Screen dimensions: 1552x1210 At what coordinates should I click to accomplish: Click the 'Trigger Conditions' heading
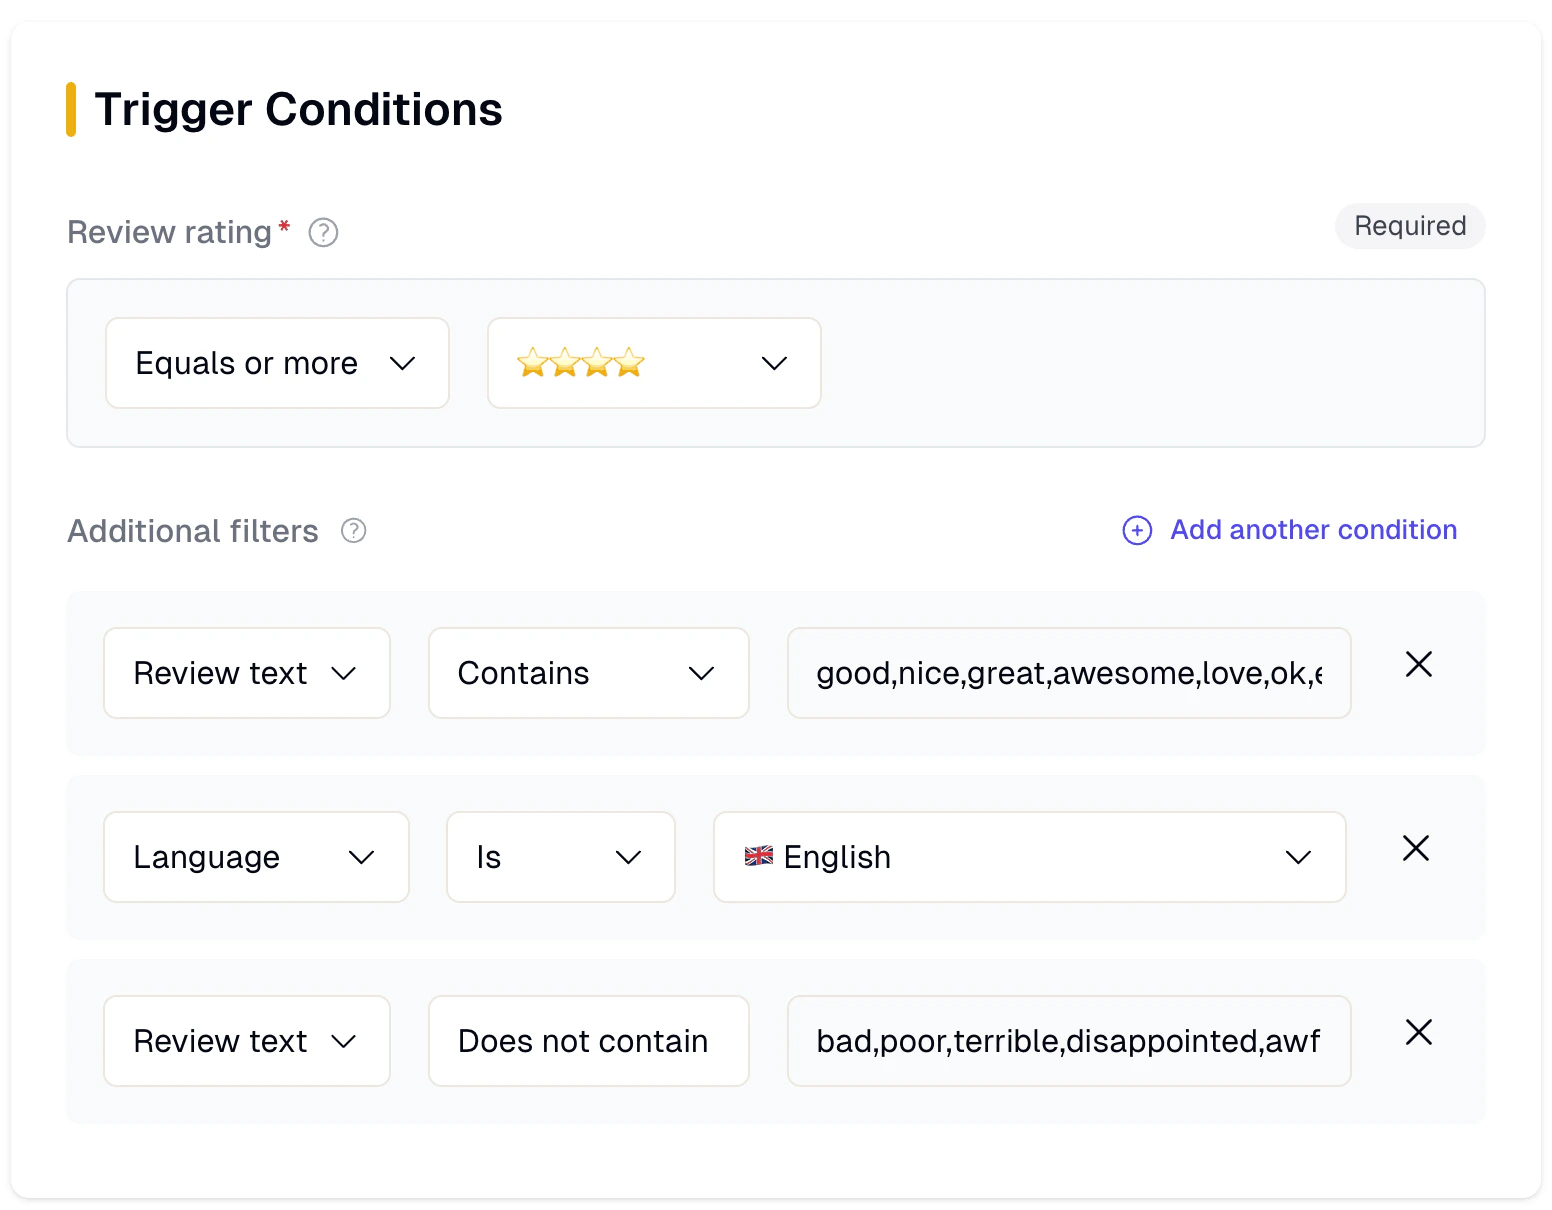click(x=298, y=109)
